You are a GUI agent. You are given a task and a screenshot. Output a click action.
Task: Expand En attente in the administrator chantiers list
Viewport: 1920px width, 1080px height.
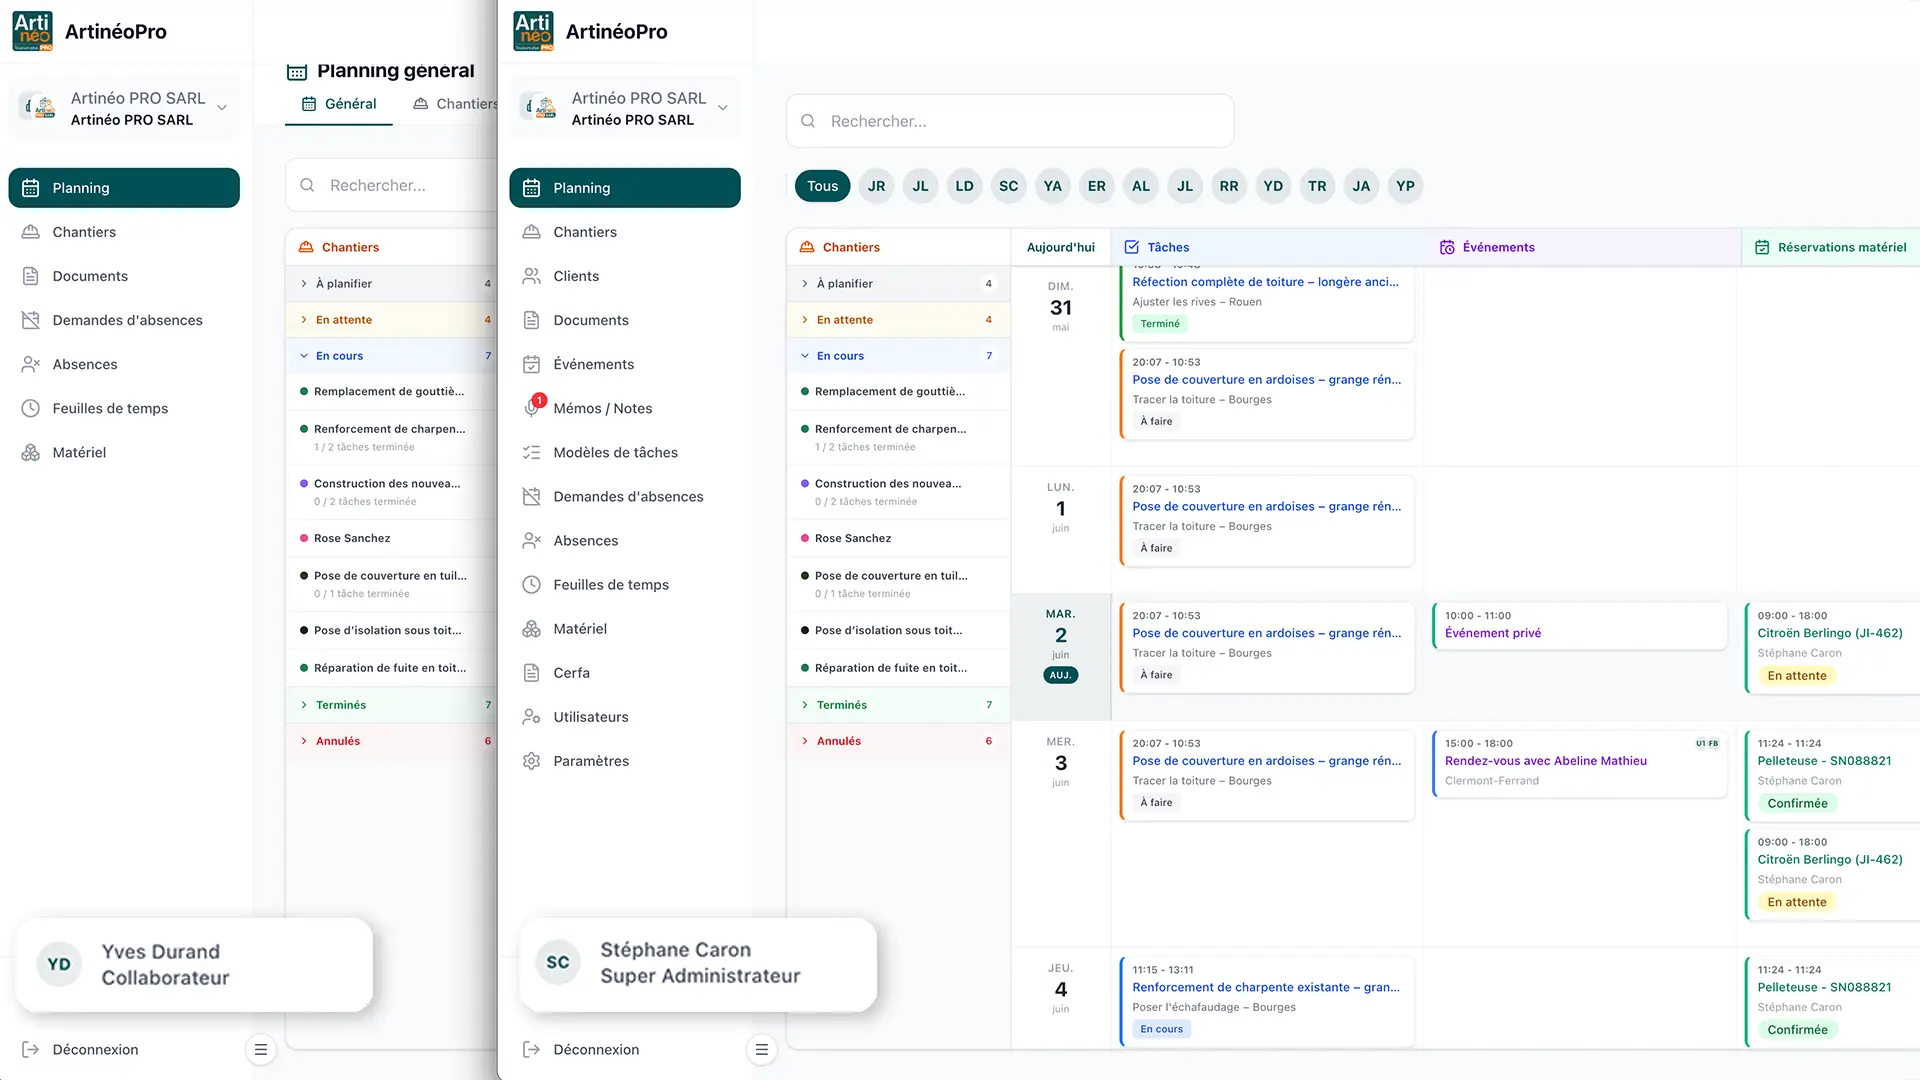[898, 320]
